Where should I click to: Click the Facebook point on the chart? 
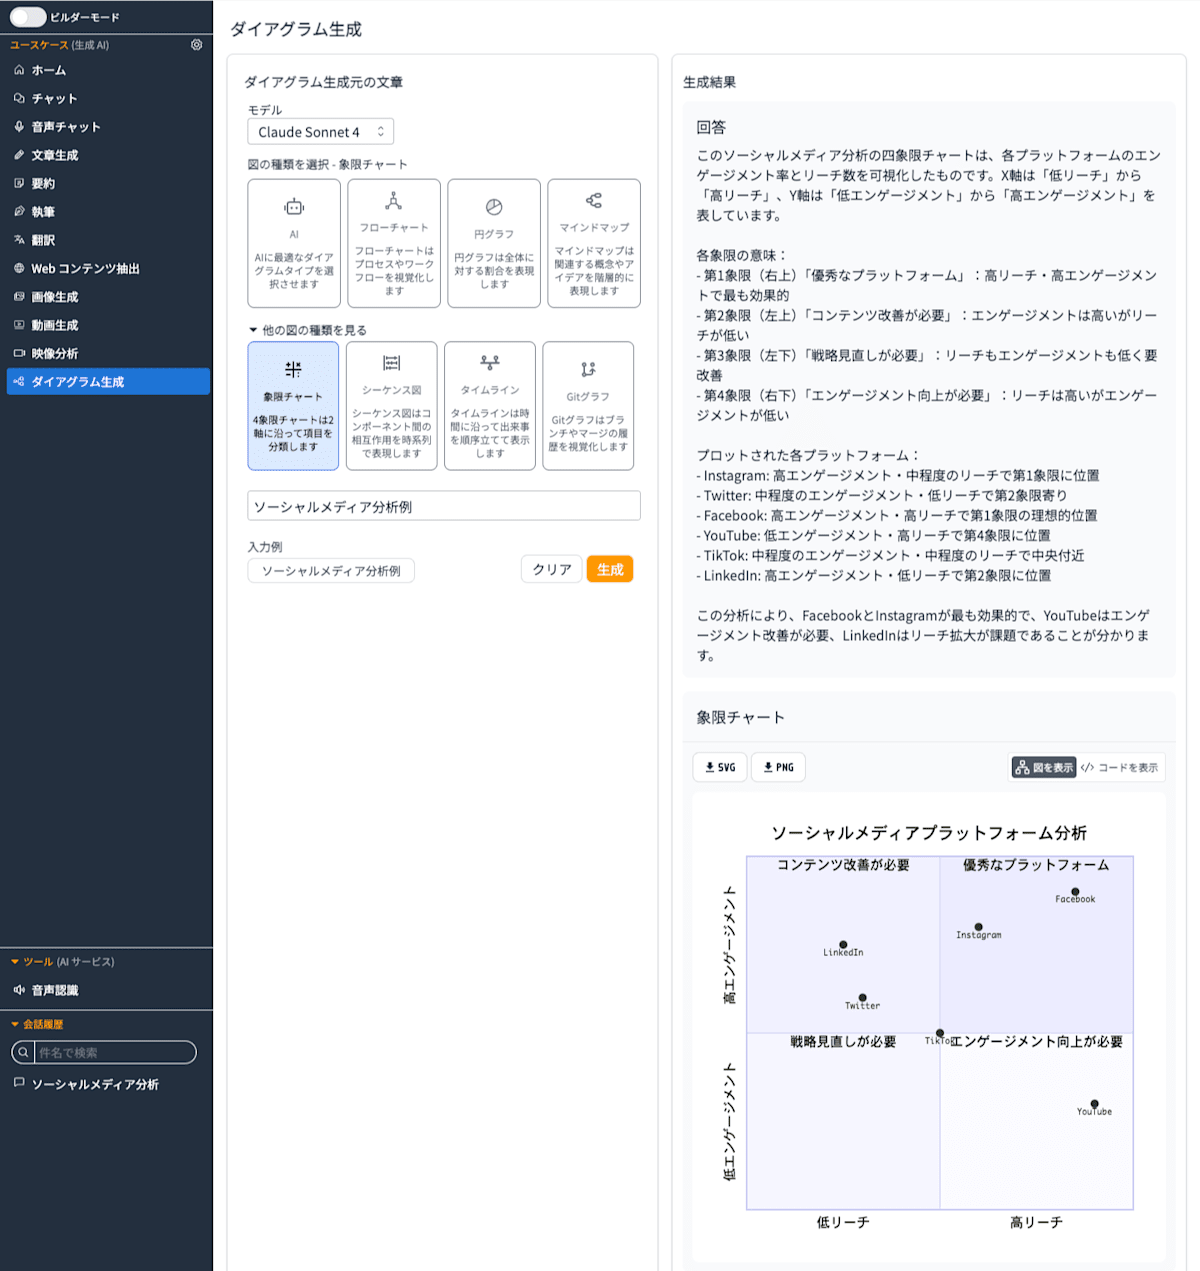pos(1075,892)
